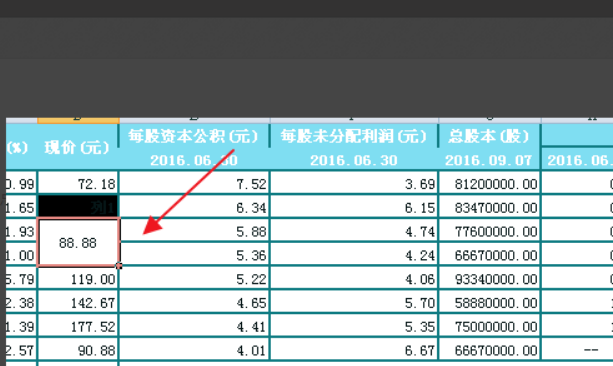Click the cell showing 6.15
The height and width of the screenshot is (366, 613).
click(x=354, y=206)
